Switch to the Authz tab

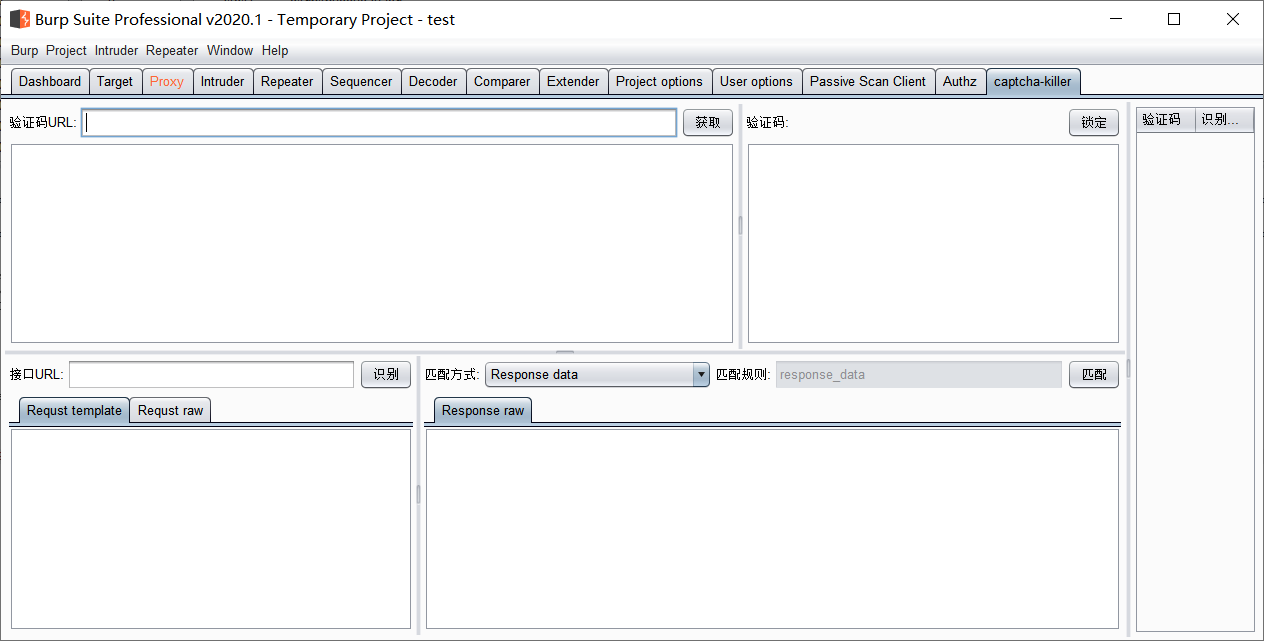tap(960, 82)
